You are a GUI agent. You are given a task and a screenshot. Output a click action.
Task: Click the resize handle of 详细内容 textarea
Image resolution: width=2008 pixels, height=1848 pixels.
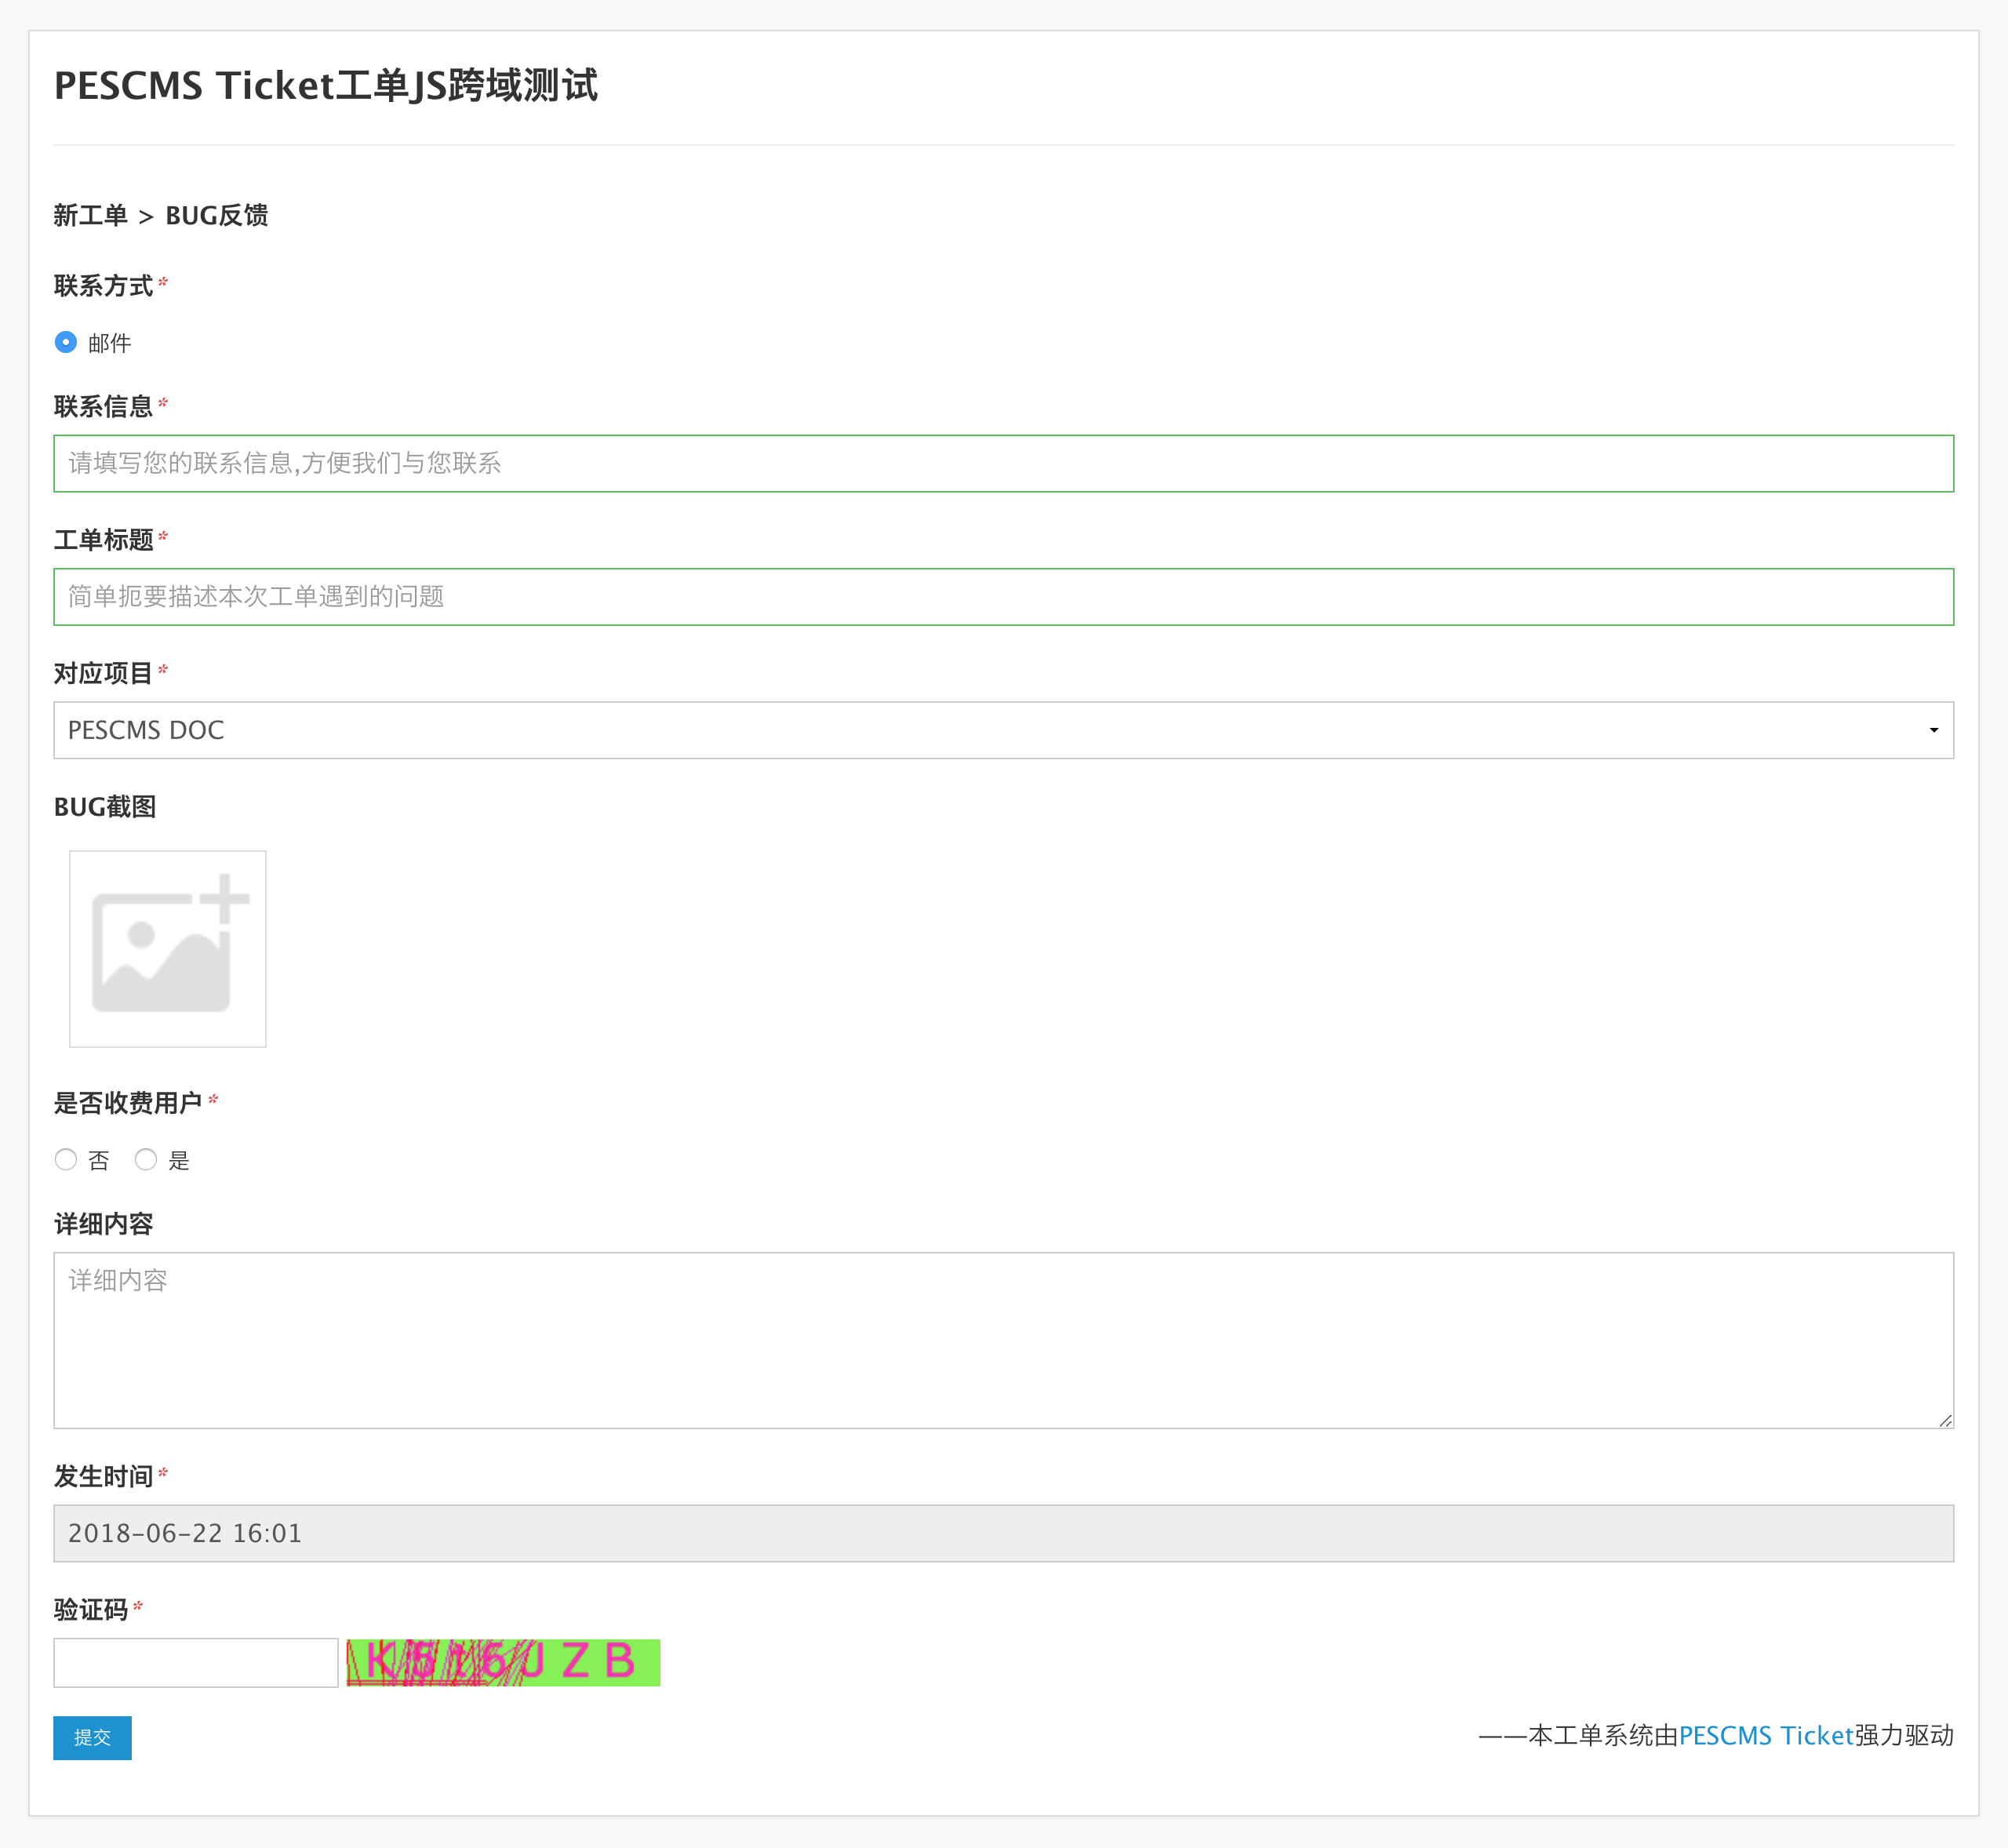point(1945,1420)
